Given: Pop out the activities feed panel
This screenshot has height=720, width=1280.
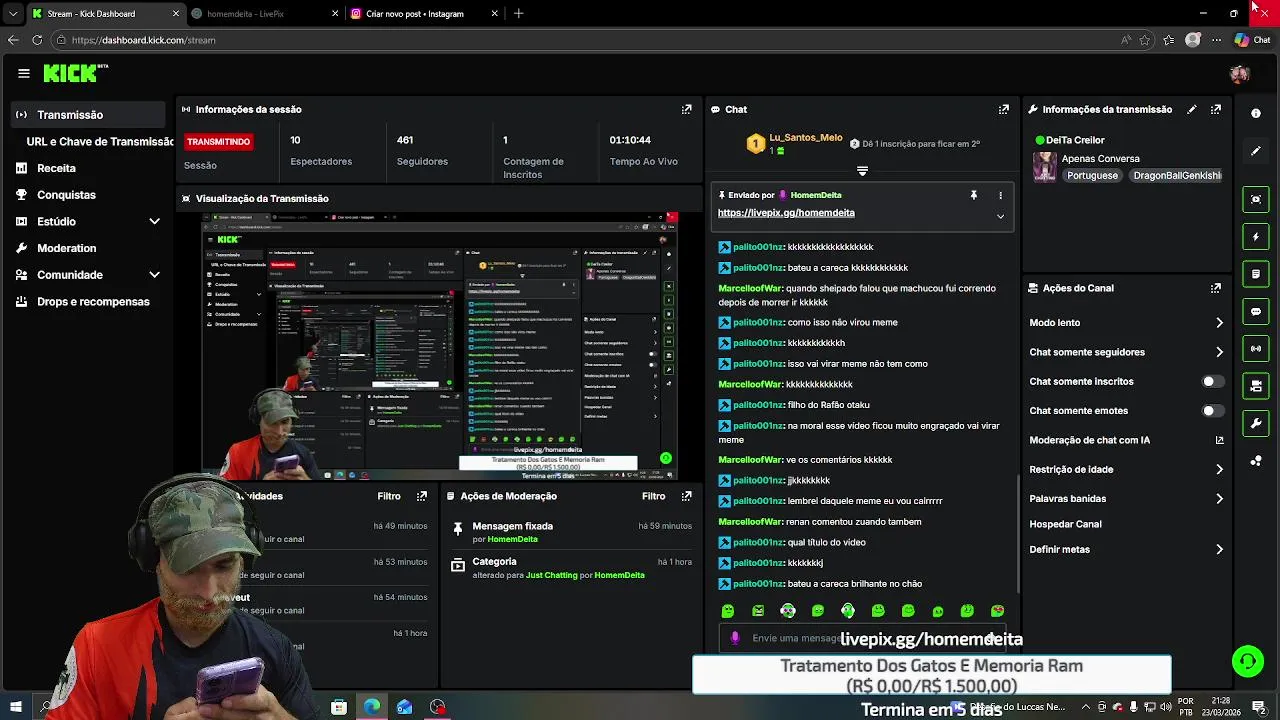Looking at the screenshot, I should point(422,496).
